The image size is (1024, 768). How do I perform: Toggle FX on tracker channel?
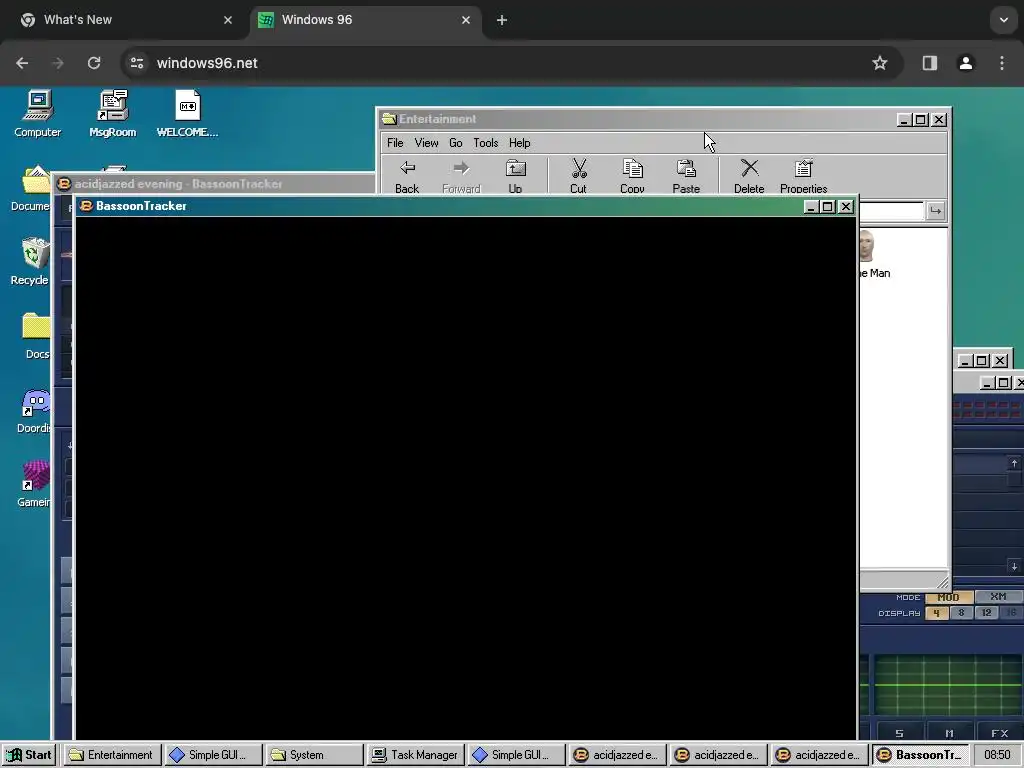999,733
